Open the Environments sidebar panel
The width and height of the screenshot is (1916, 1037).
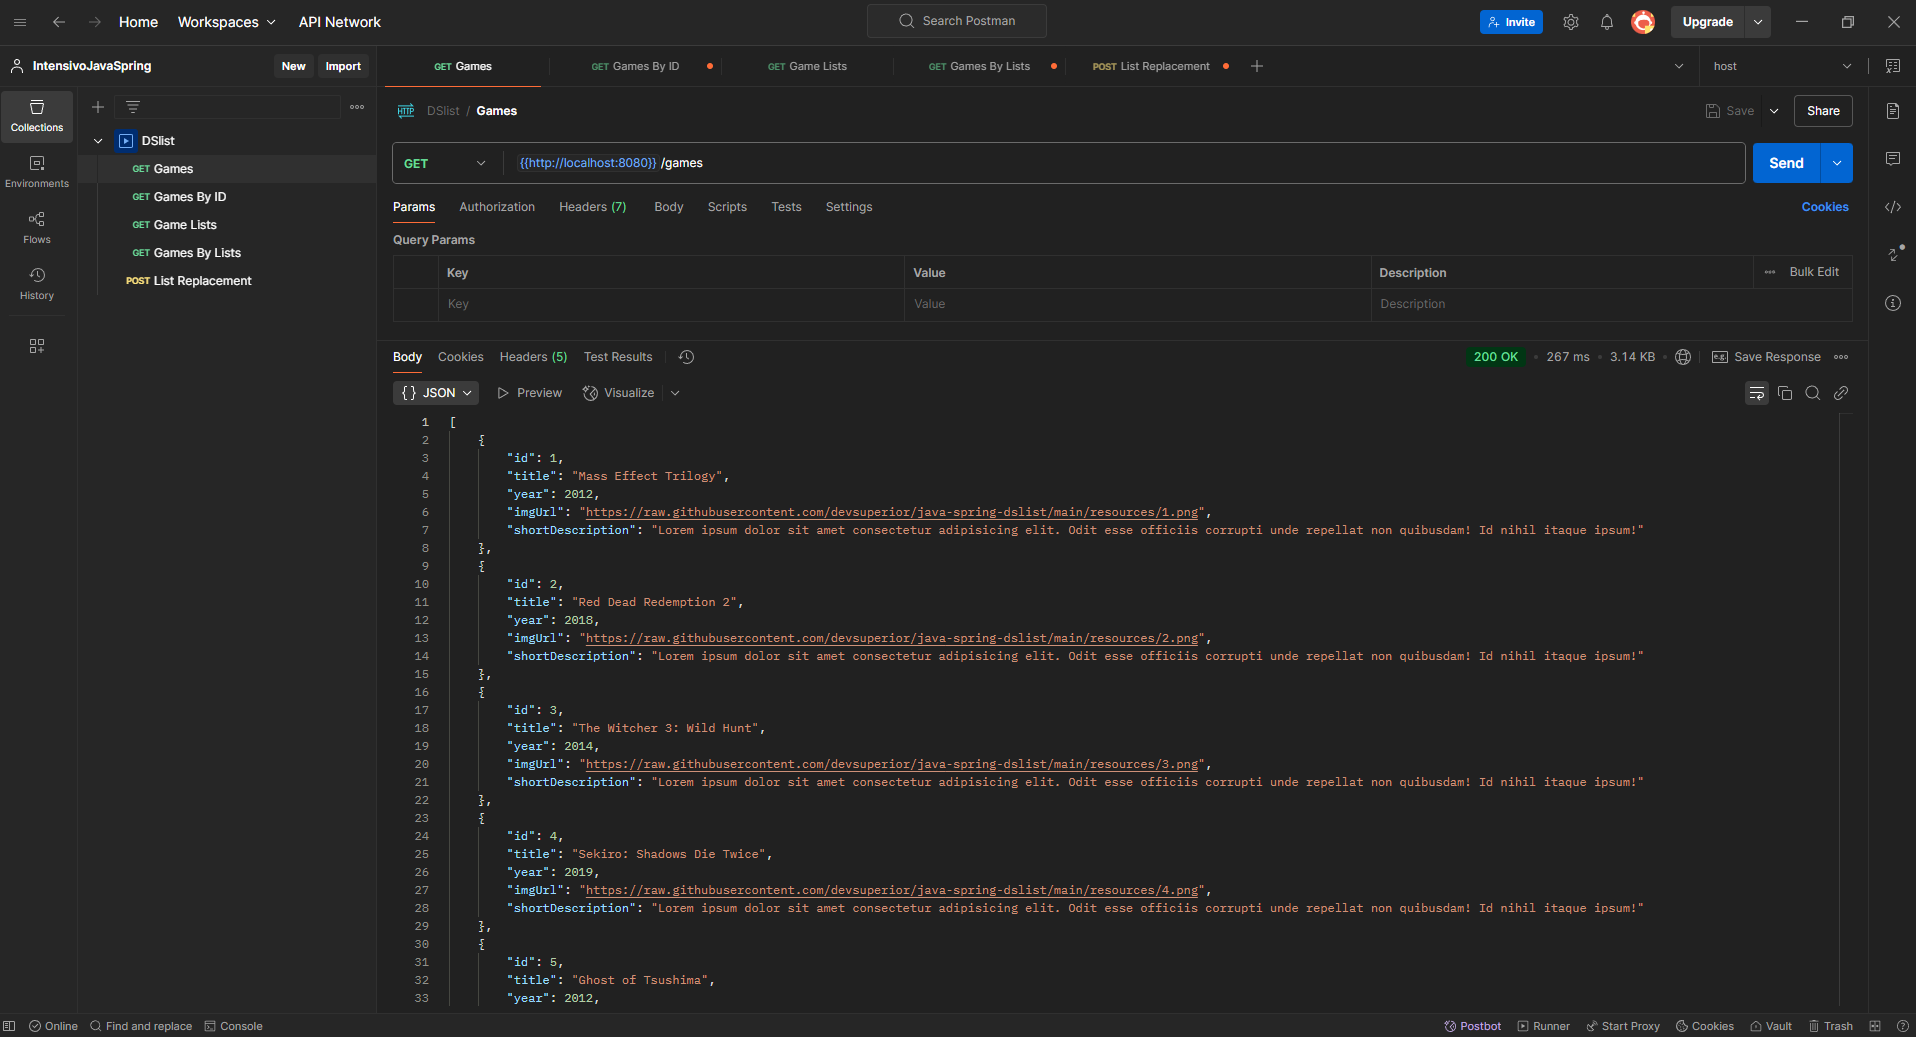(37, 172)
